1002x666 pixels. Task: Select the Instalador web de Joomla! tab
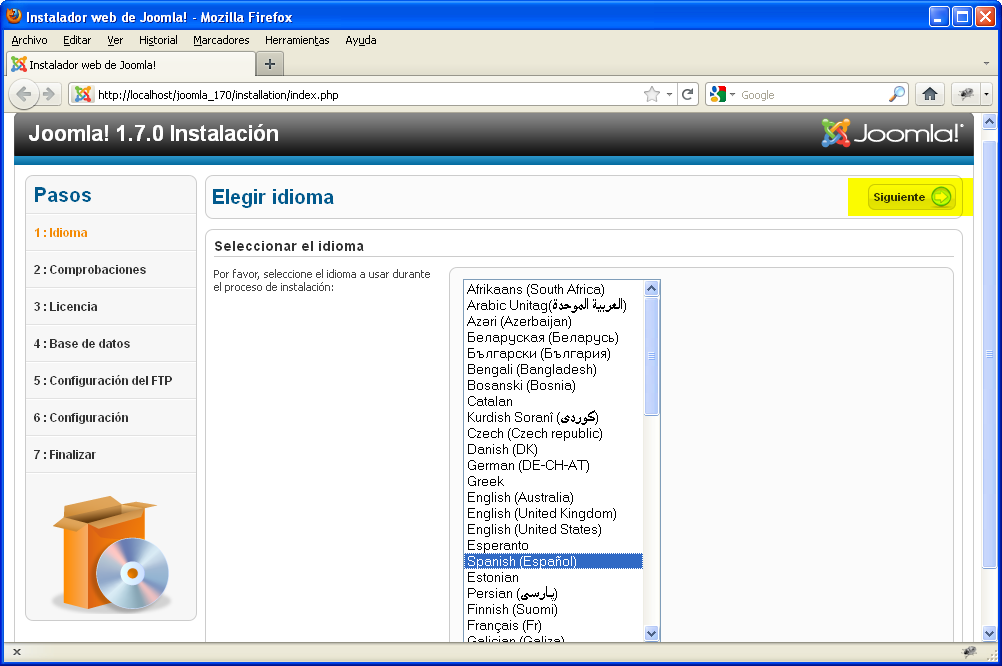130,64
